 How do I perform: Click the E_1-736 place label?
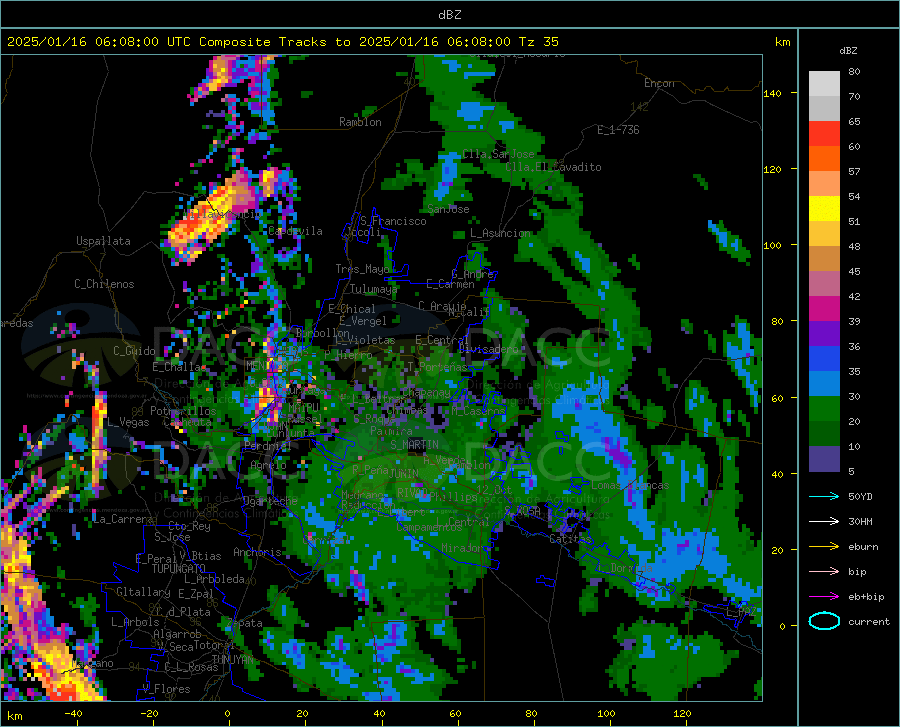[x=618, y=130]
